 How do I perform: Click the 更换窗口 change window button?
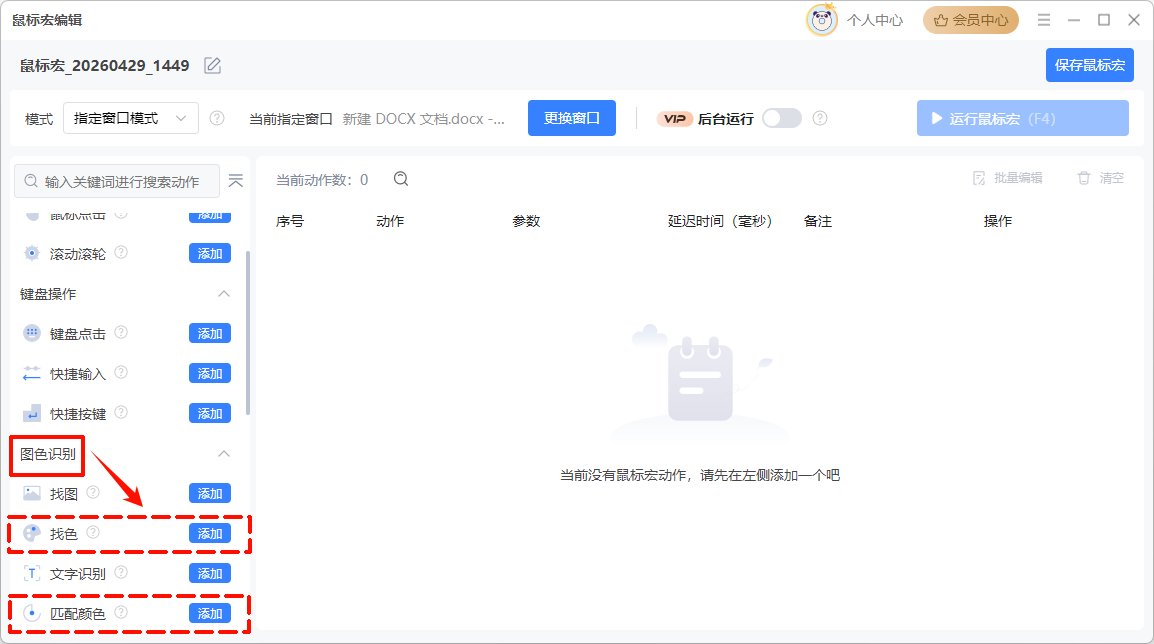point(571,118)
